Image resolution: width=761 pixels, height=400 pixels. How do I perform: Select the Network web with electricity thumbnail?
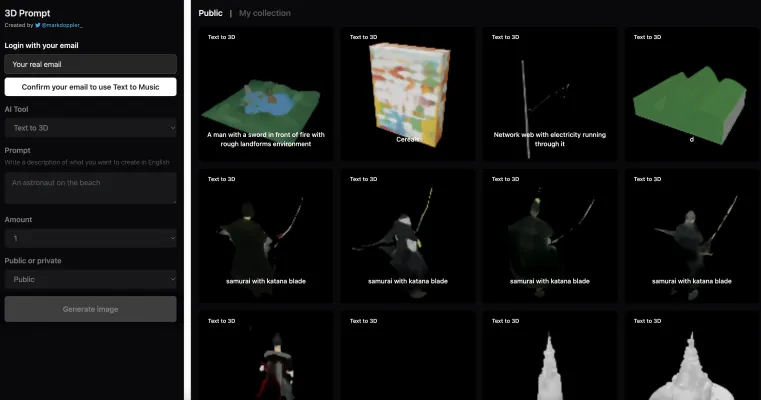tap(549, 95)
